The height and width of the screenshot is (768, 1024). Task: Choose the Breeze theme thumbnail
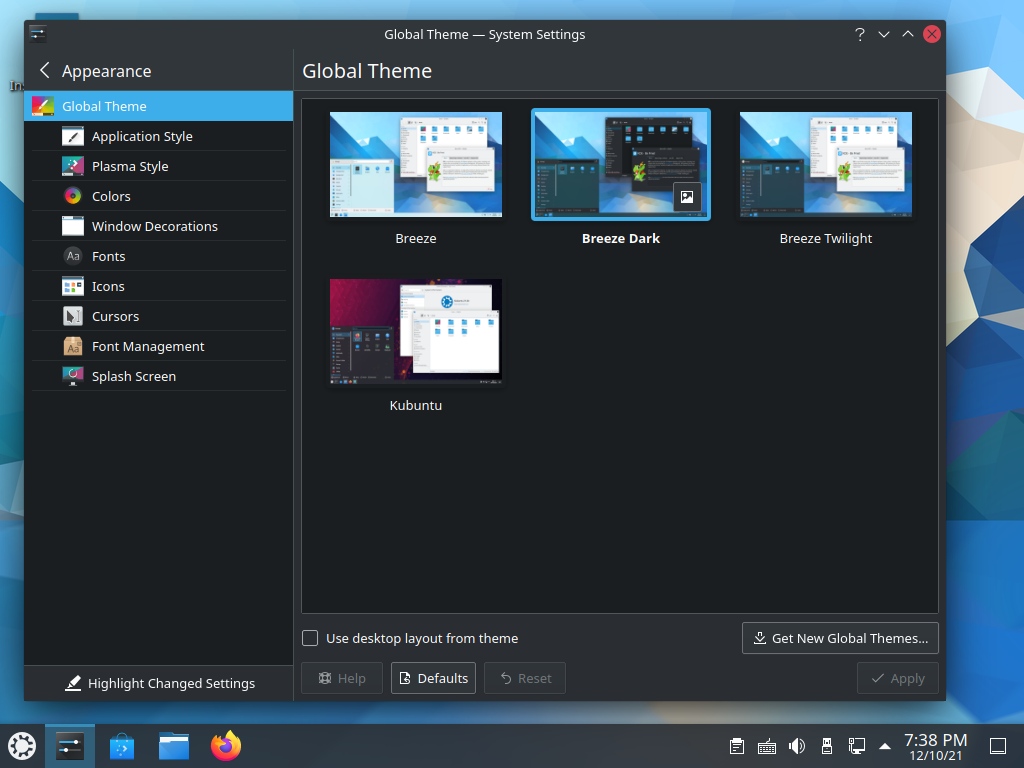click(x=416, y=164)
